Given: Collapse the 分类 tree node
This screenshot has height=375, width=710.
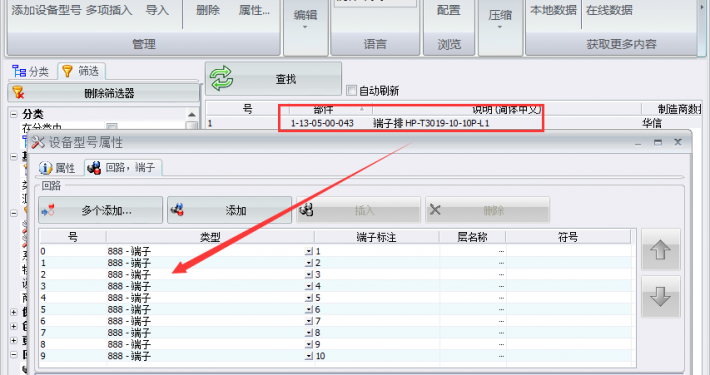Looking at the screenshot, I should 14,114.
